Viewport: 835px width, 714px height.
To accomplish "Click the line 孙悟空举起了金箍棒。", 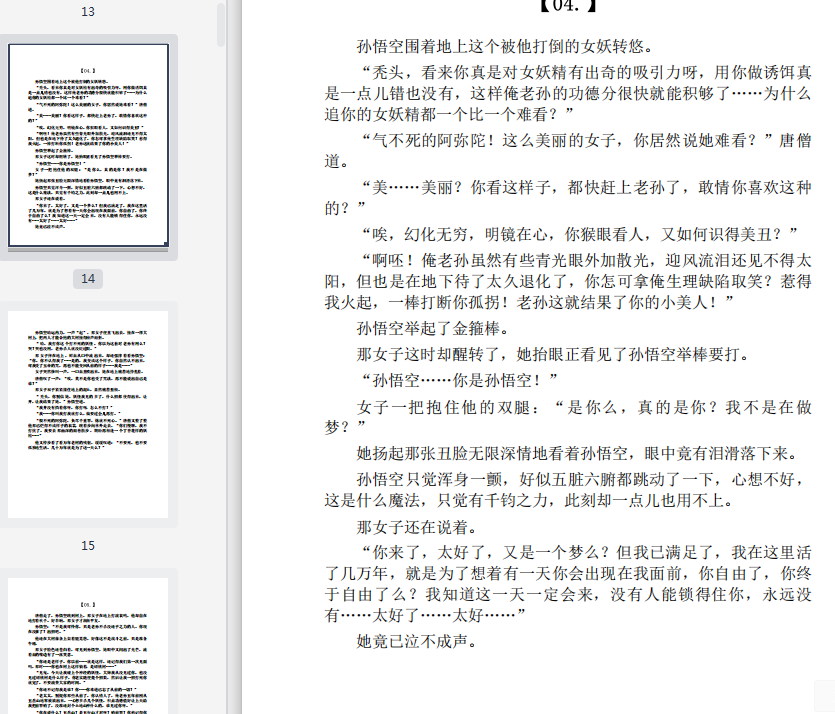I will coord(433,328).
